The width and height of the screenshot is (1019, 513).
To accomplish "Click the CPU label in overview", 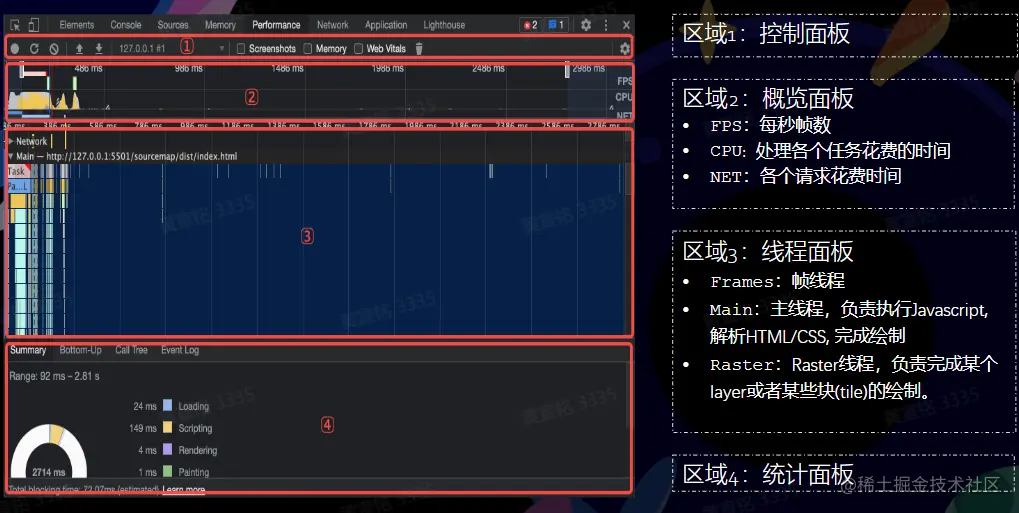I will (x=624, y=97).
